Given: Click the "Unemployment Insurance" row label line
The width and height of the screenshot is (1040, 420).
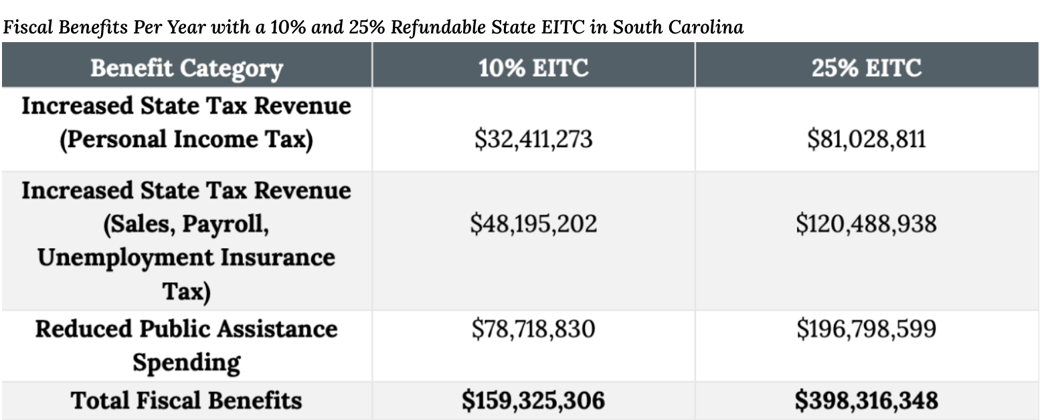Looking at the screenshot, I should click(186, 257).
